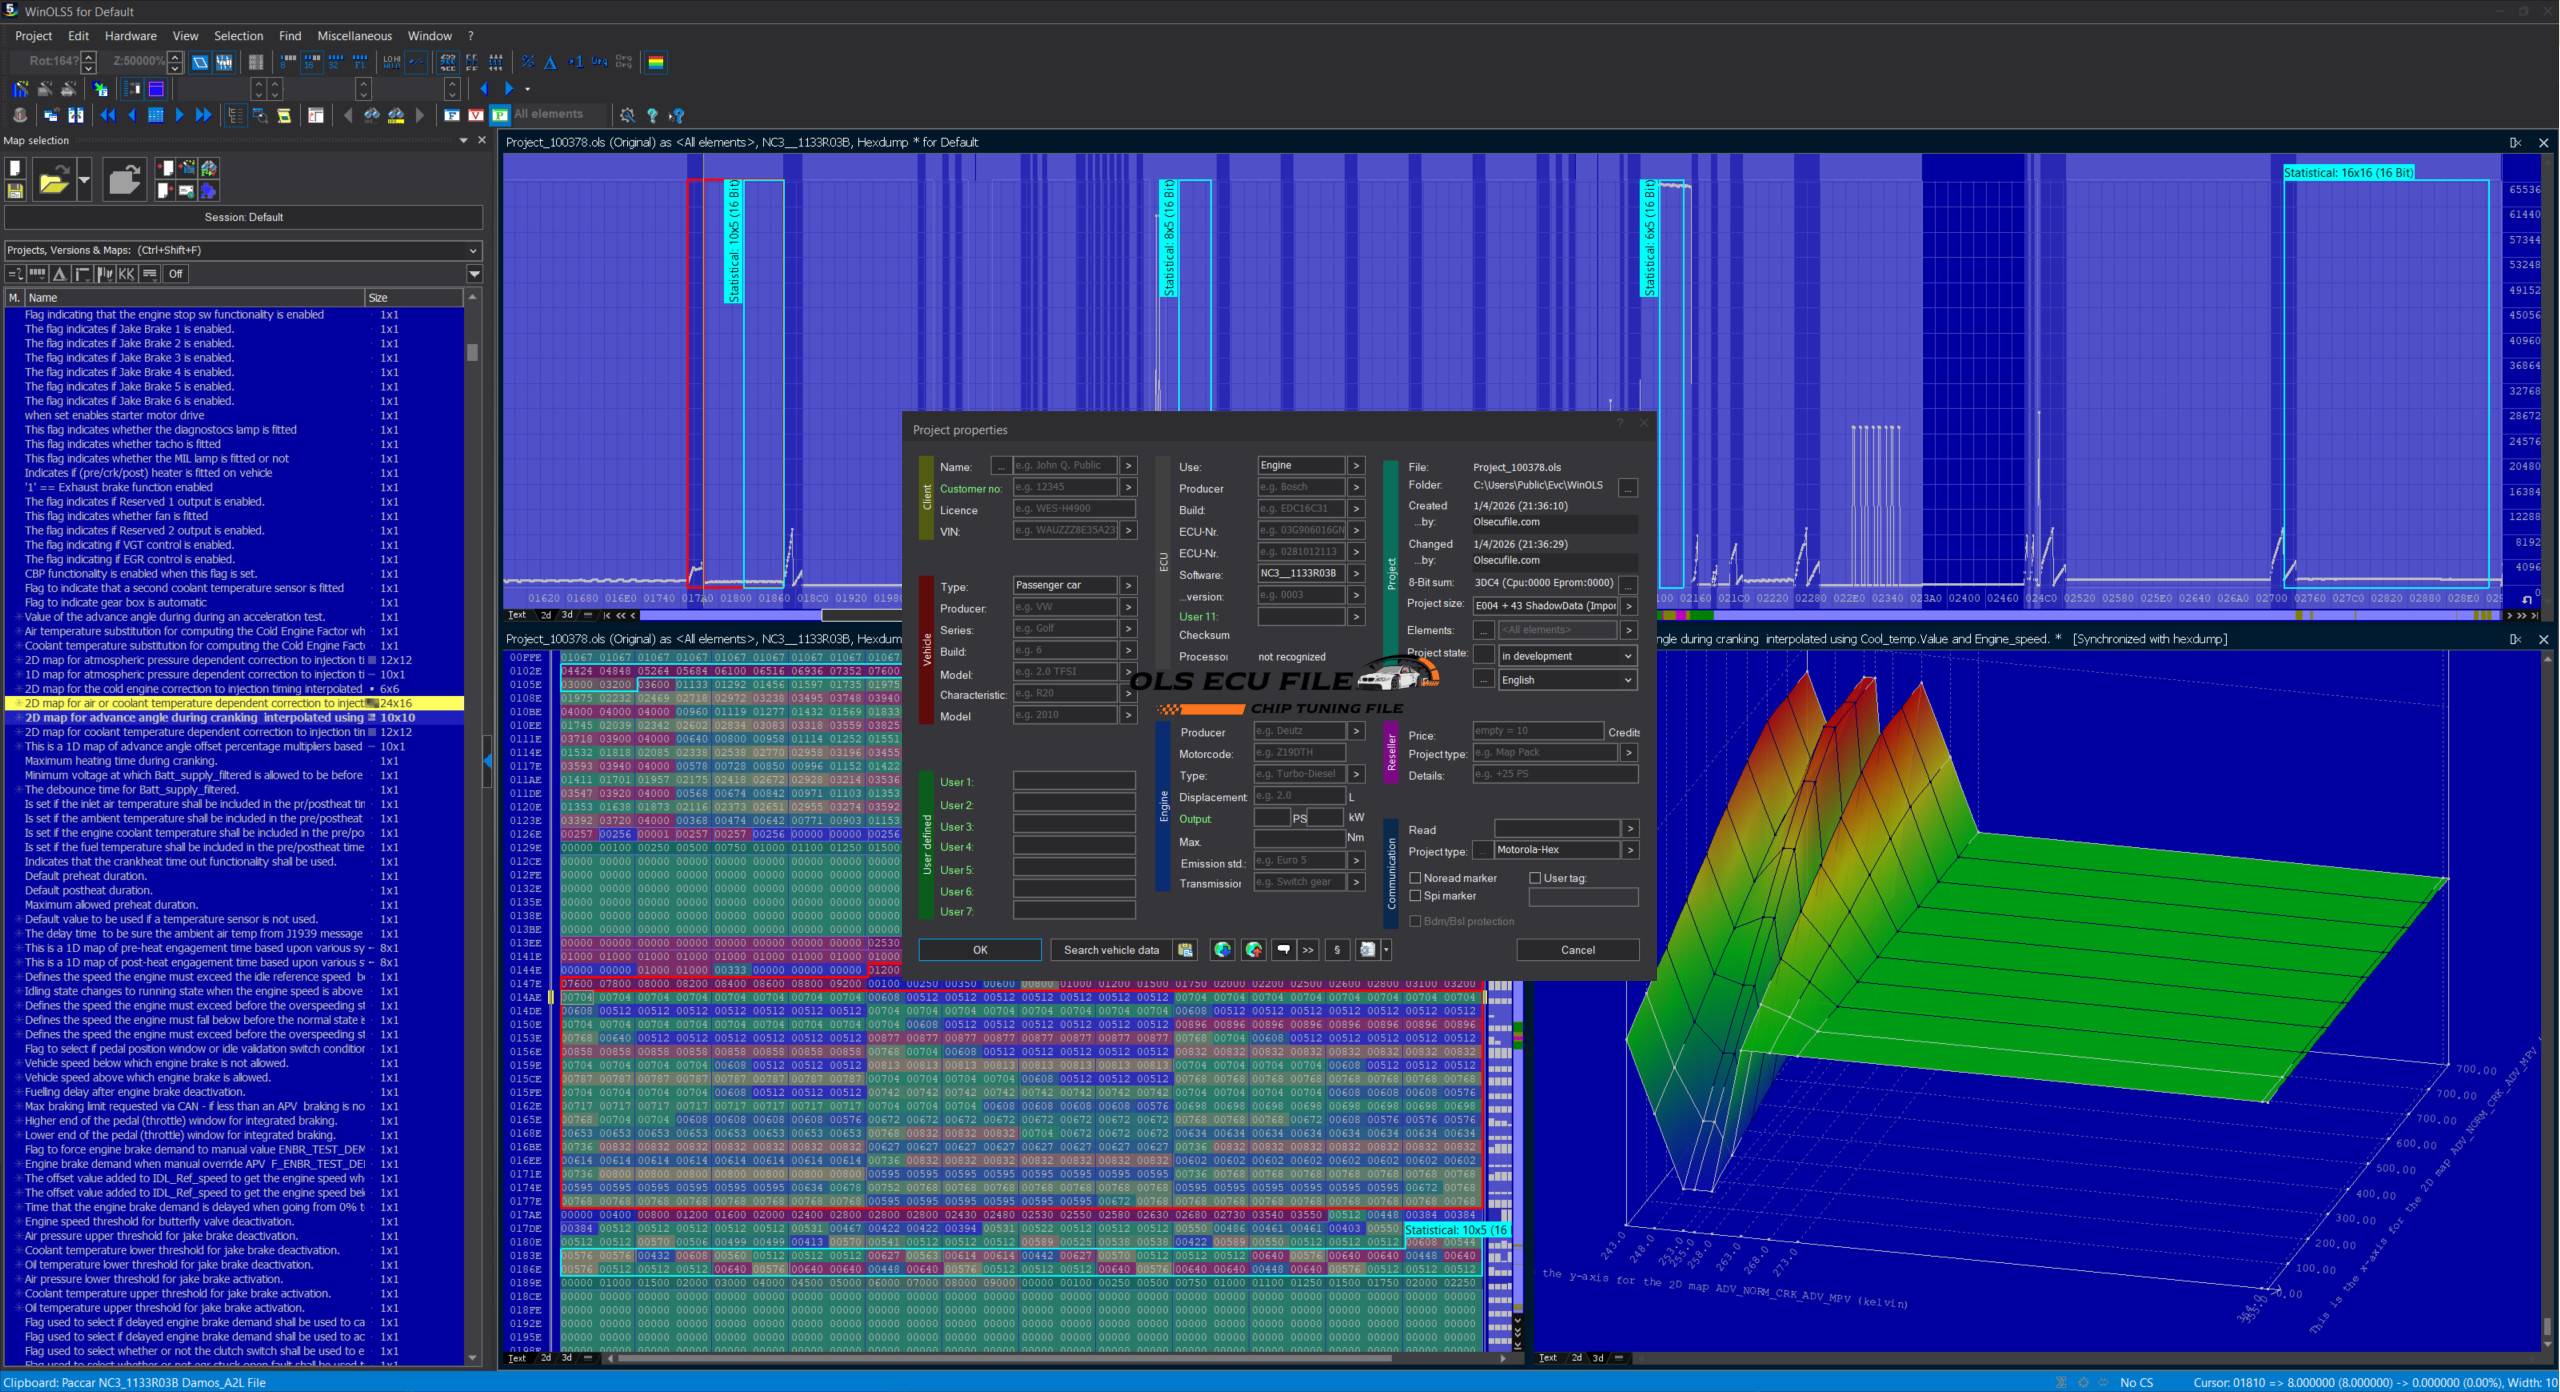This screenshot has height=1392, width=2560.
Task: Click the blue puzzle piece plugin icon
Action: [208, 190]
